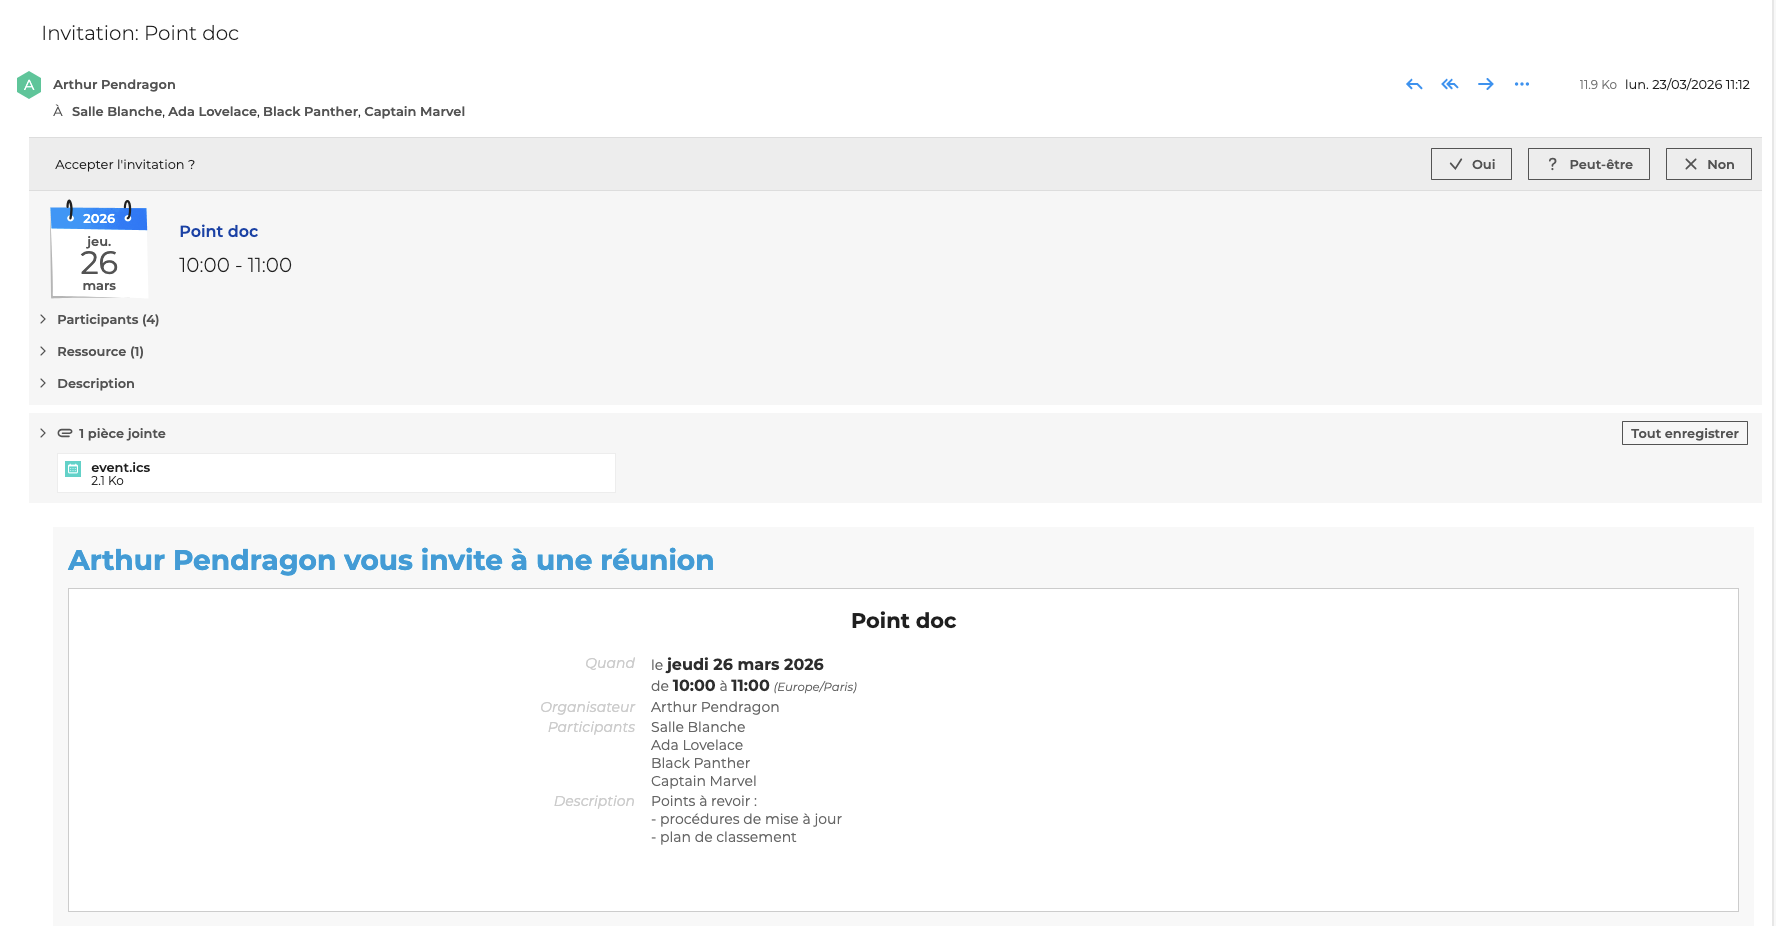Screen dimensions: 1776x926
Task: Click the paperclip attachment icon
Action: 65,433
